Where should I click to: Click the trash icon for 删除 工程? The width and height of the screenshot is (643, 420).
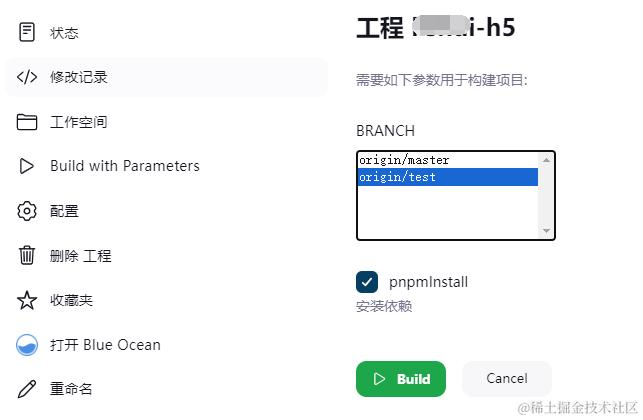click(27, 255)
